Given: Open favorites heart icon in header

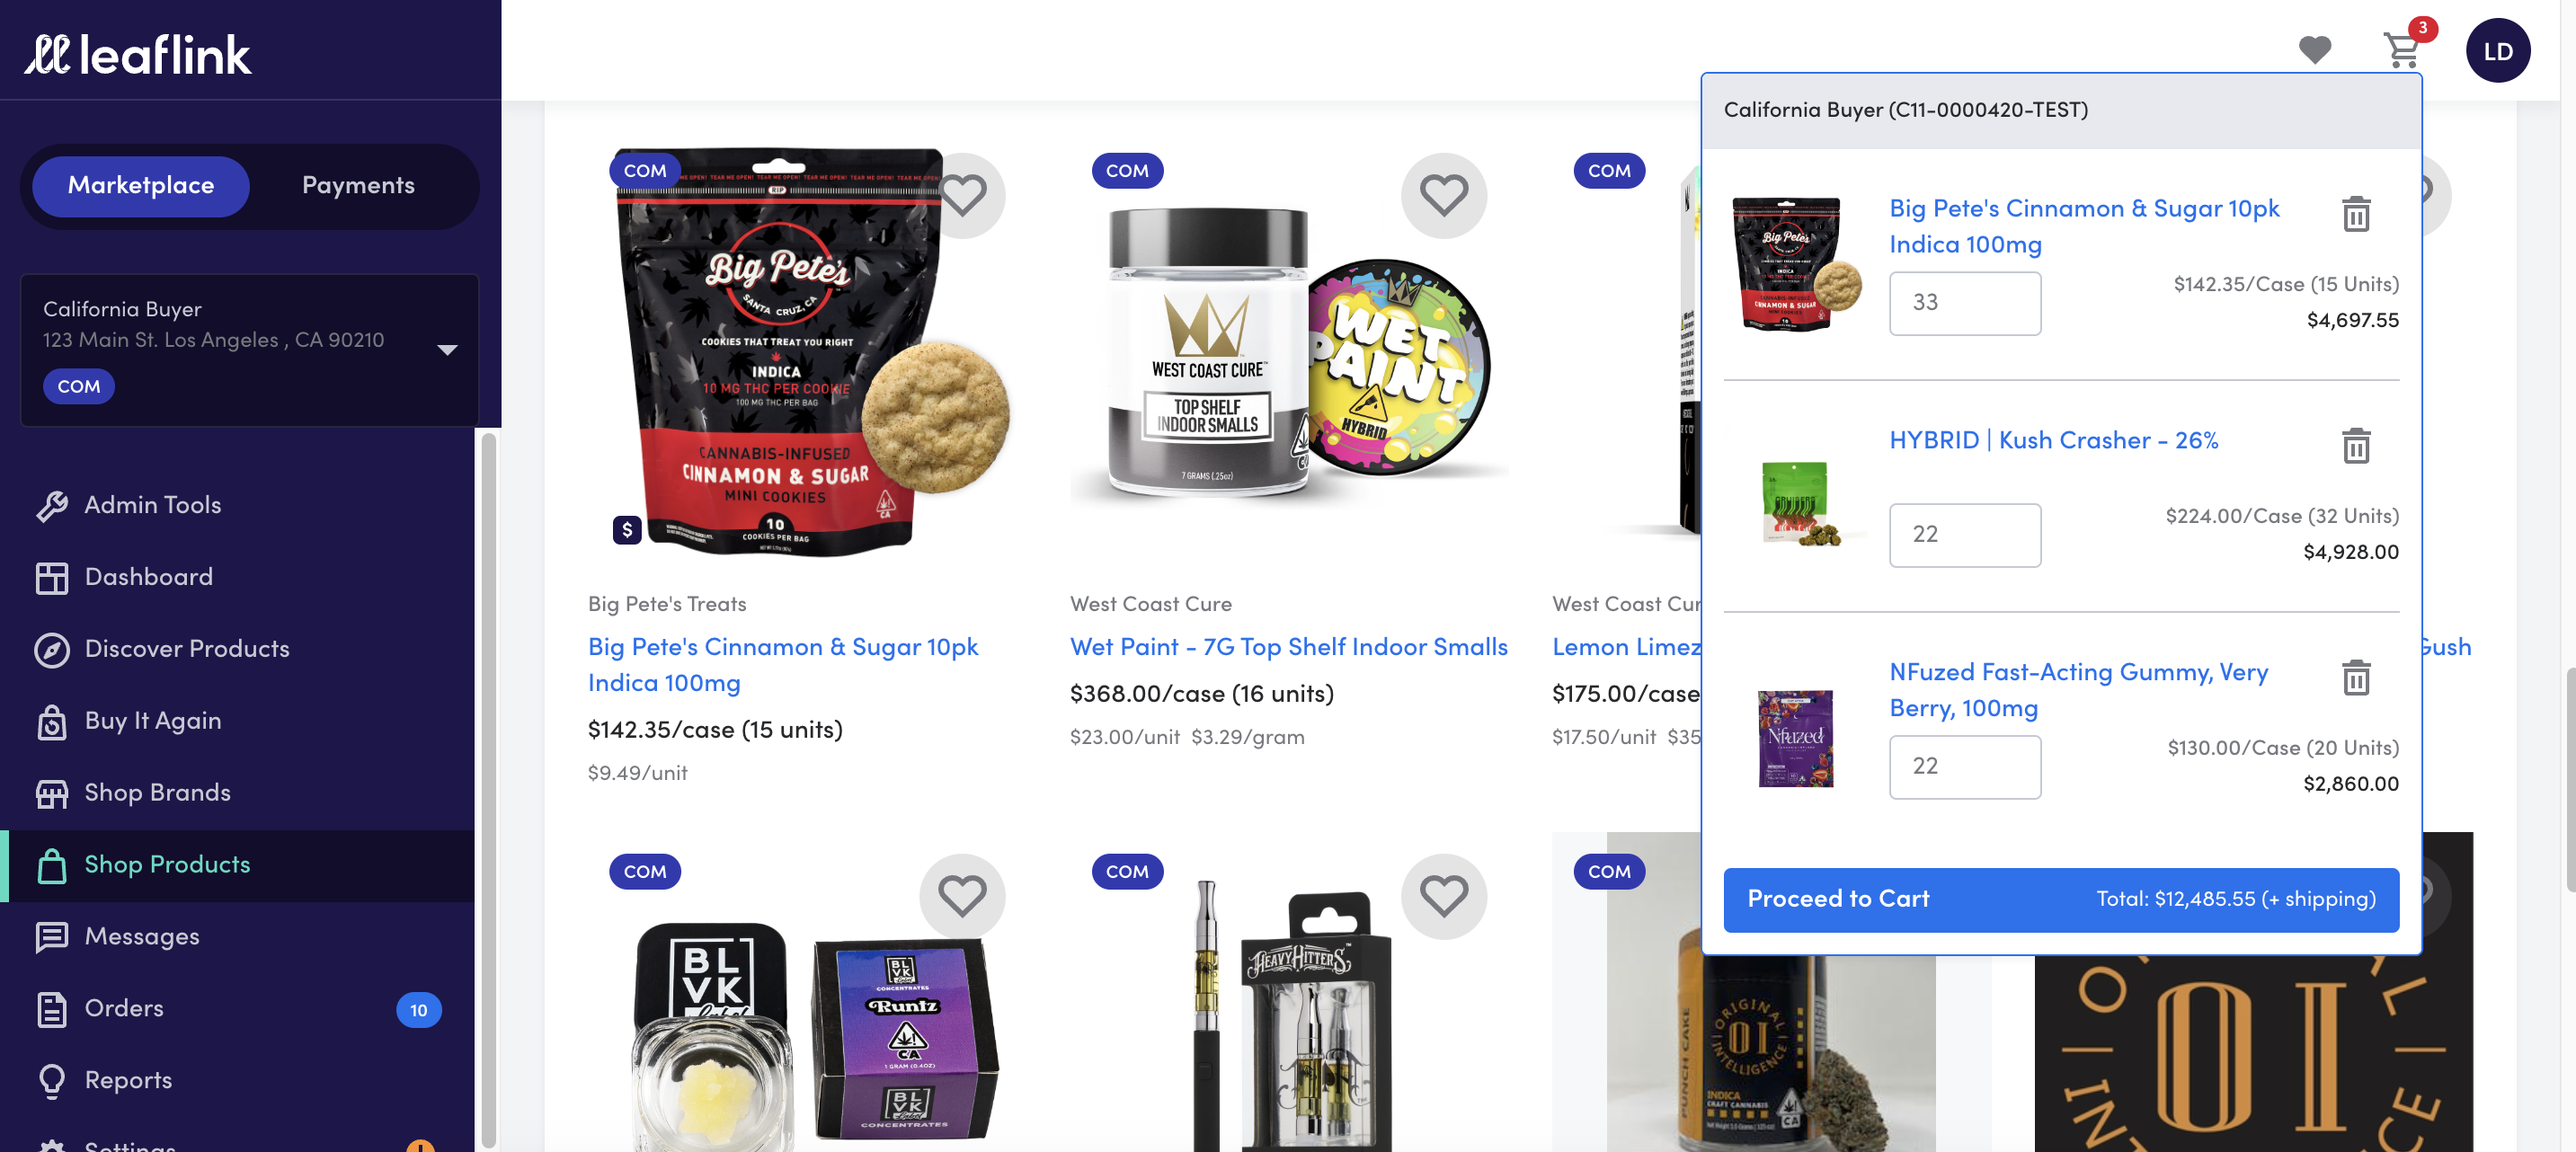Looking at the screenshot, I should click(x=2314, y=50).
